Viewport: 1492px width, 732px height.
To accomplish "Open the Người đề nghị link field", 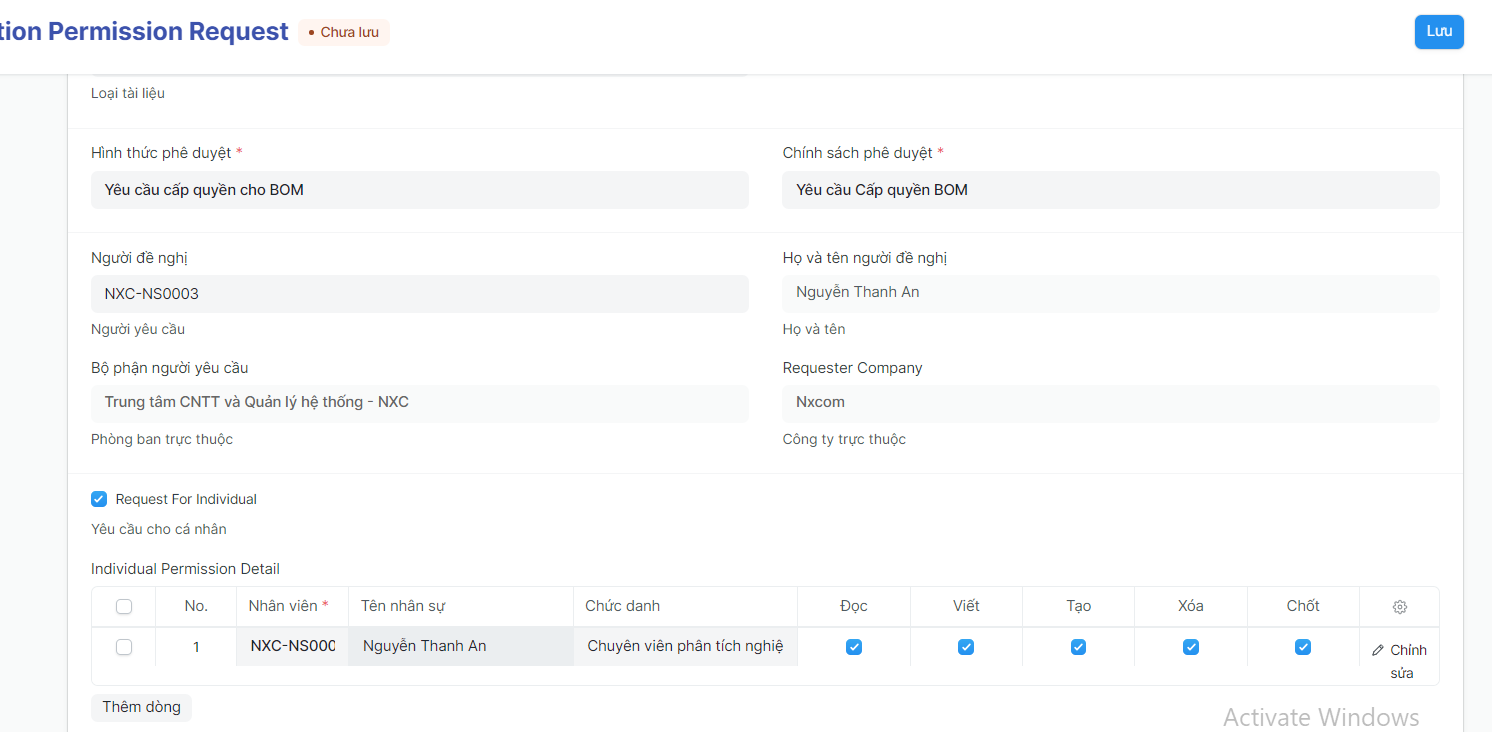I will pos(419,294).
